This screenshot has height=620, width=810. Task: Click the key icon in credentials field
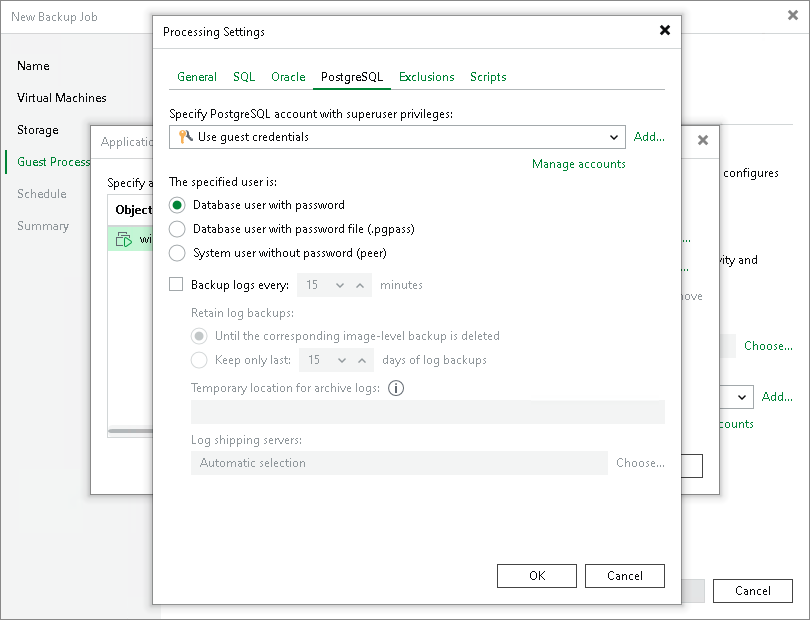185,137
